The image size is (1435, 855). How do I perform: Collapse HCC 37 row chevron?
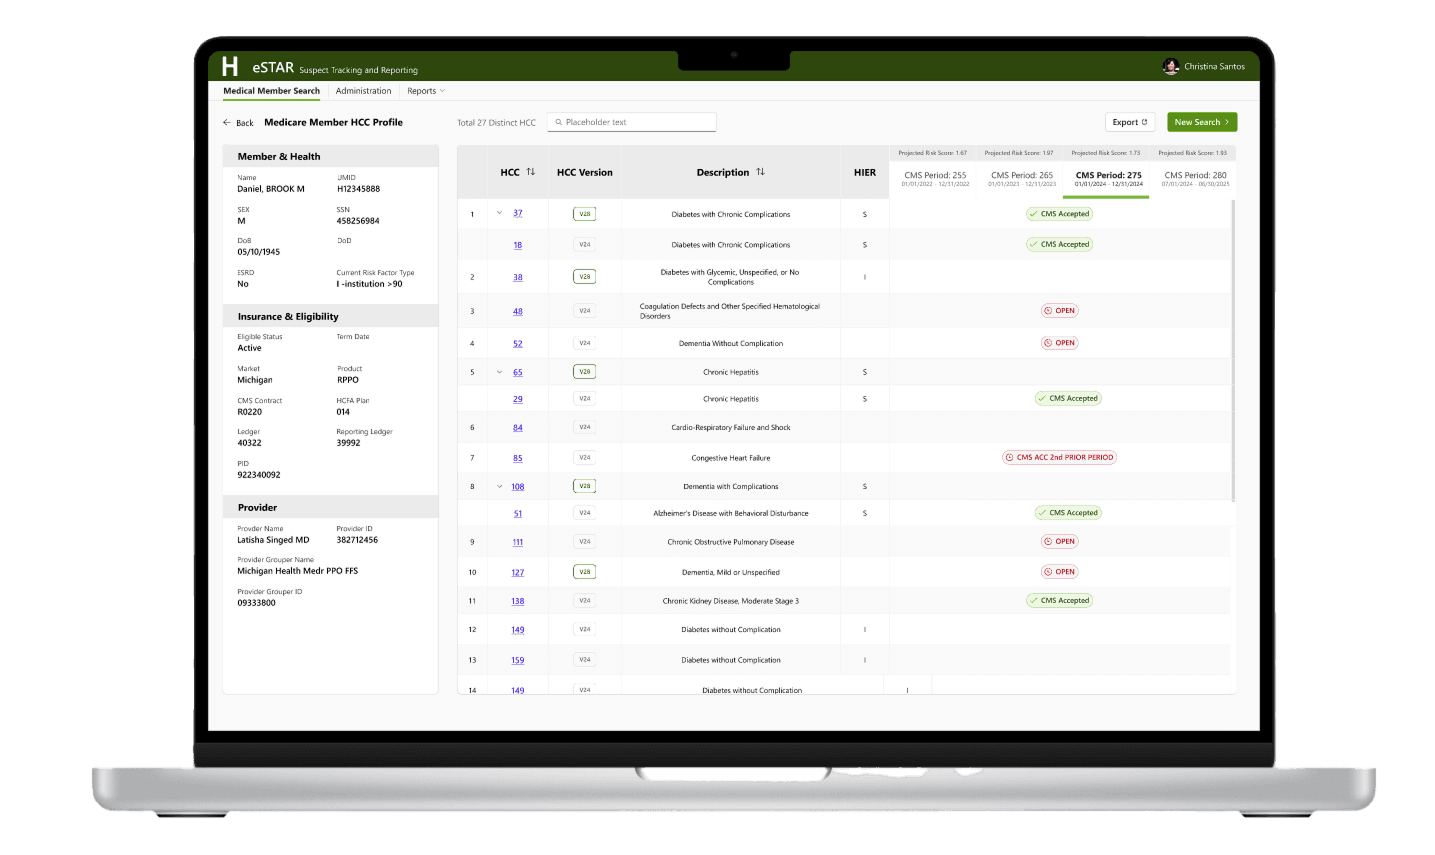[x=500, y=213]
